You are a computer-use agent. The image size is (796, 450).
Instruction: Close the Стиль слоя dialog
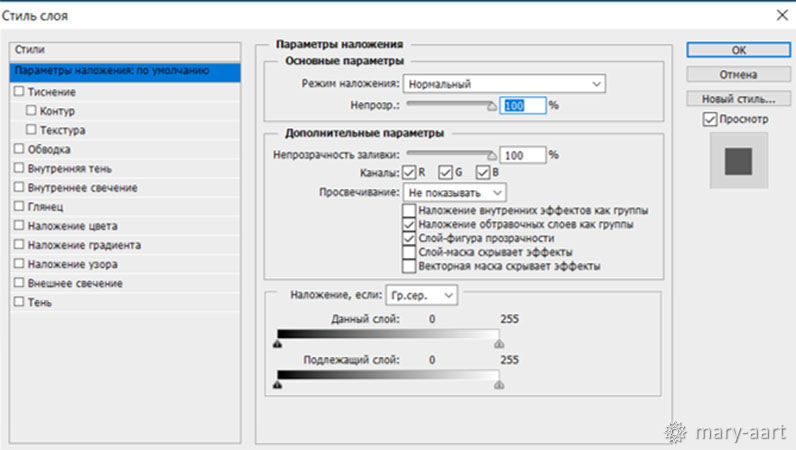[781, 16]
